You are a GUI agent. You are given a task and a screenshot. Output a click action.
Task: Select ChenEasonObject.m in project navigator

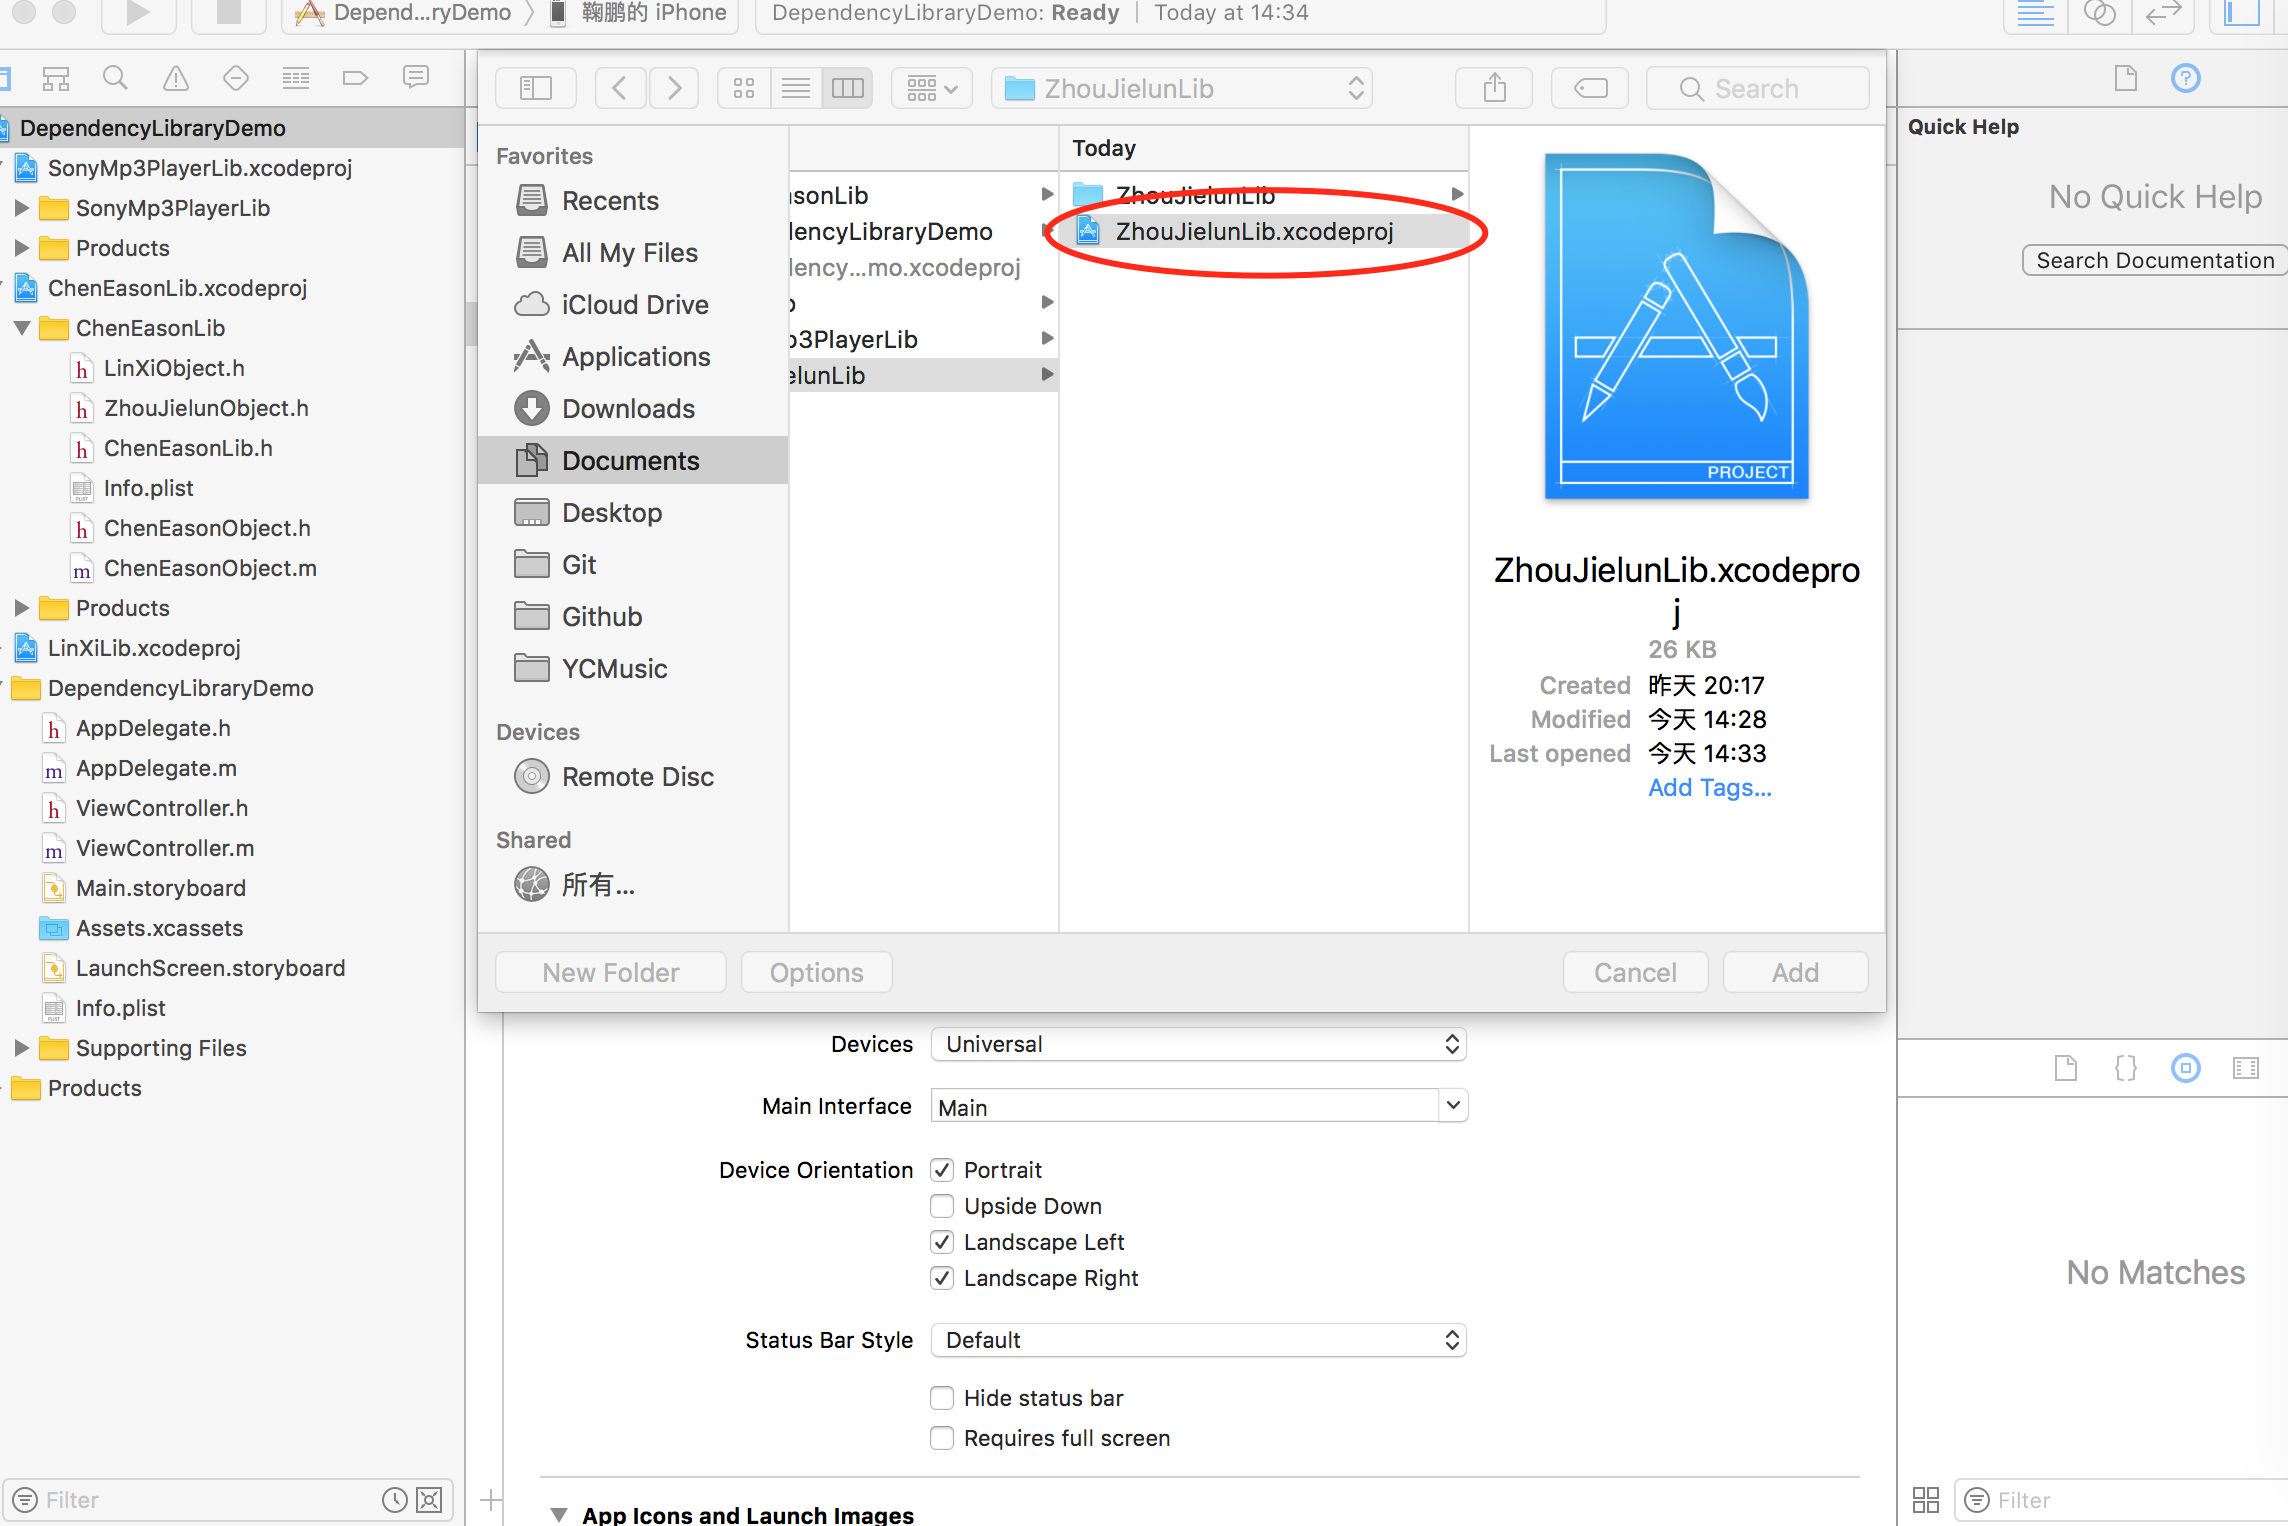[x=210, y=568]
